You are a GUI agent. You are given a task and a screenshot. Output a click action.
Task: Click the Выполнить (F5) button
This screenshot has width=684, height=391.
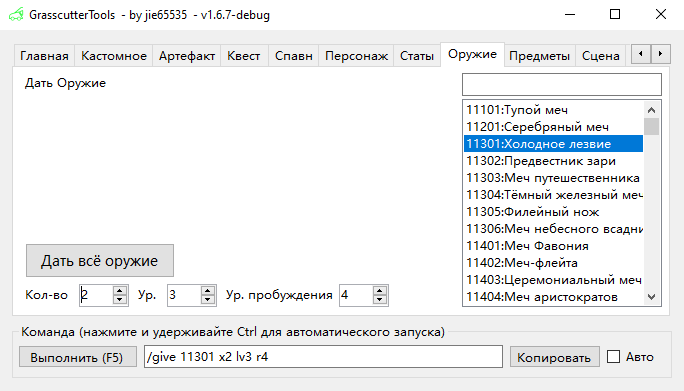coord(78,357)
